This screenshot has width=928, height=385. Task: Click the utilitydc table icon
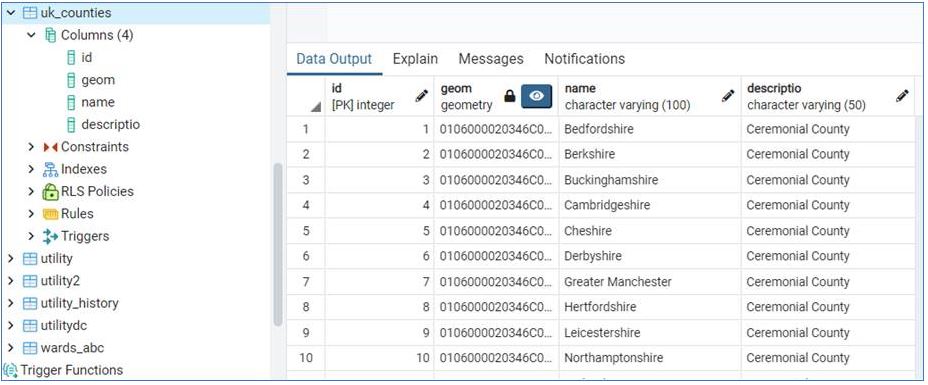point(30,326)
